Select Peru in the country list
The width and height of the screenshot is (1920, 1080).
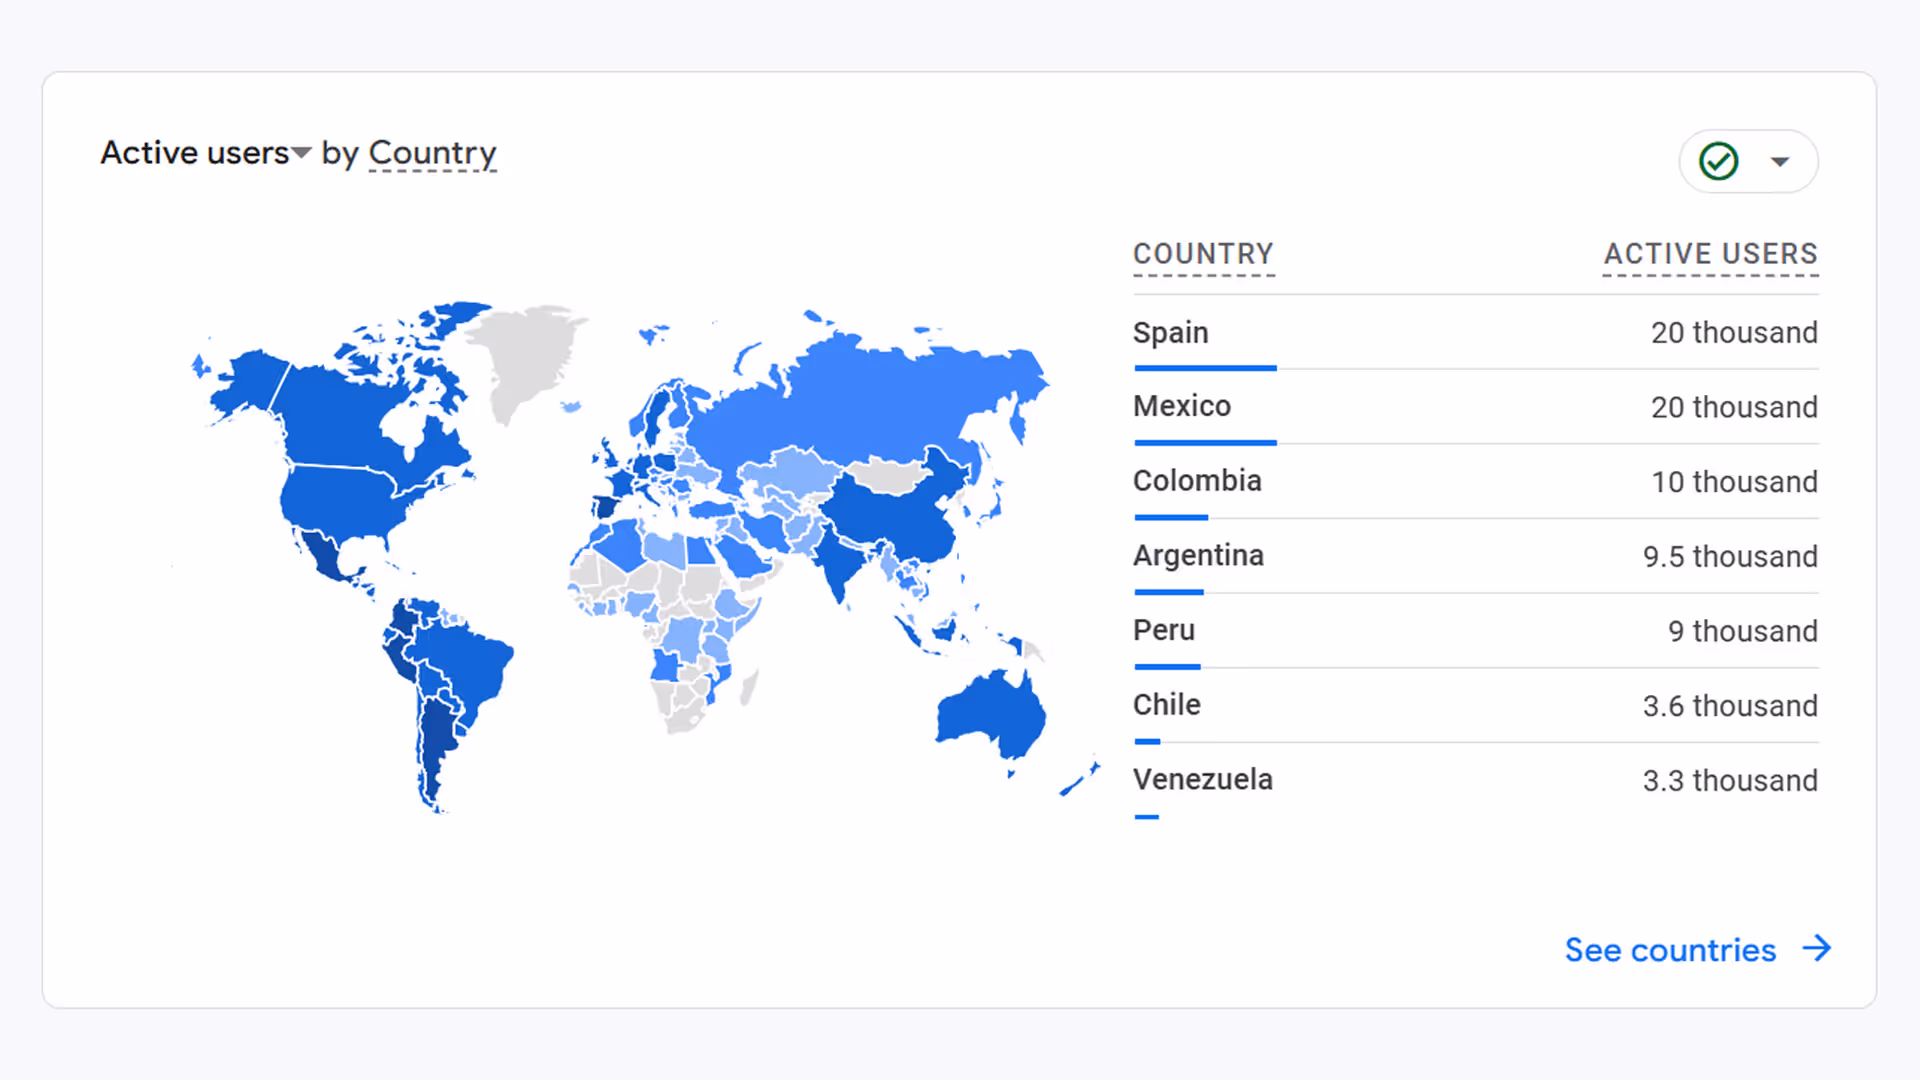(x=1163, y=630)
